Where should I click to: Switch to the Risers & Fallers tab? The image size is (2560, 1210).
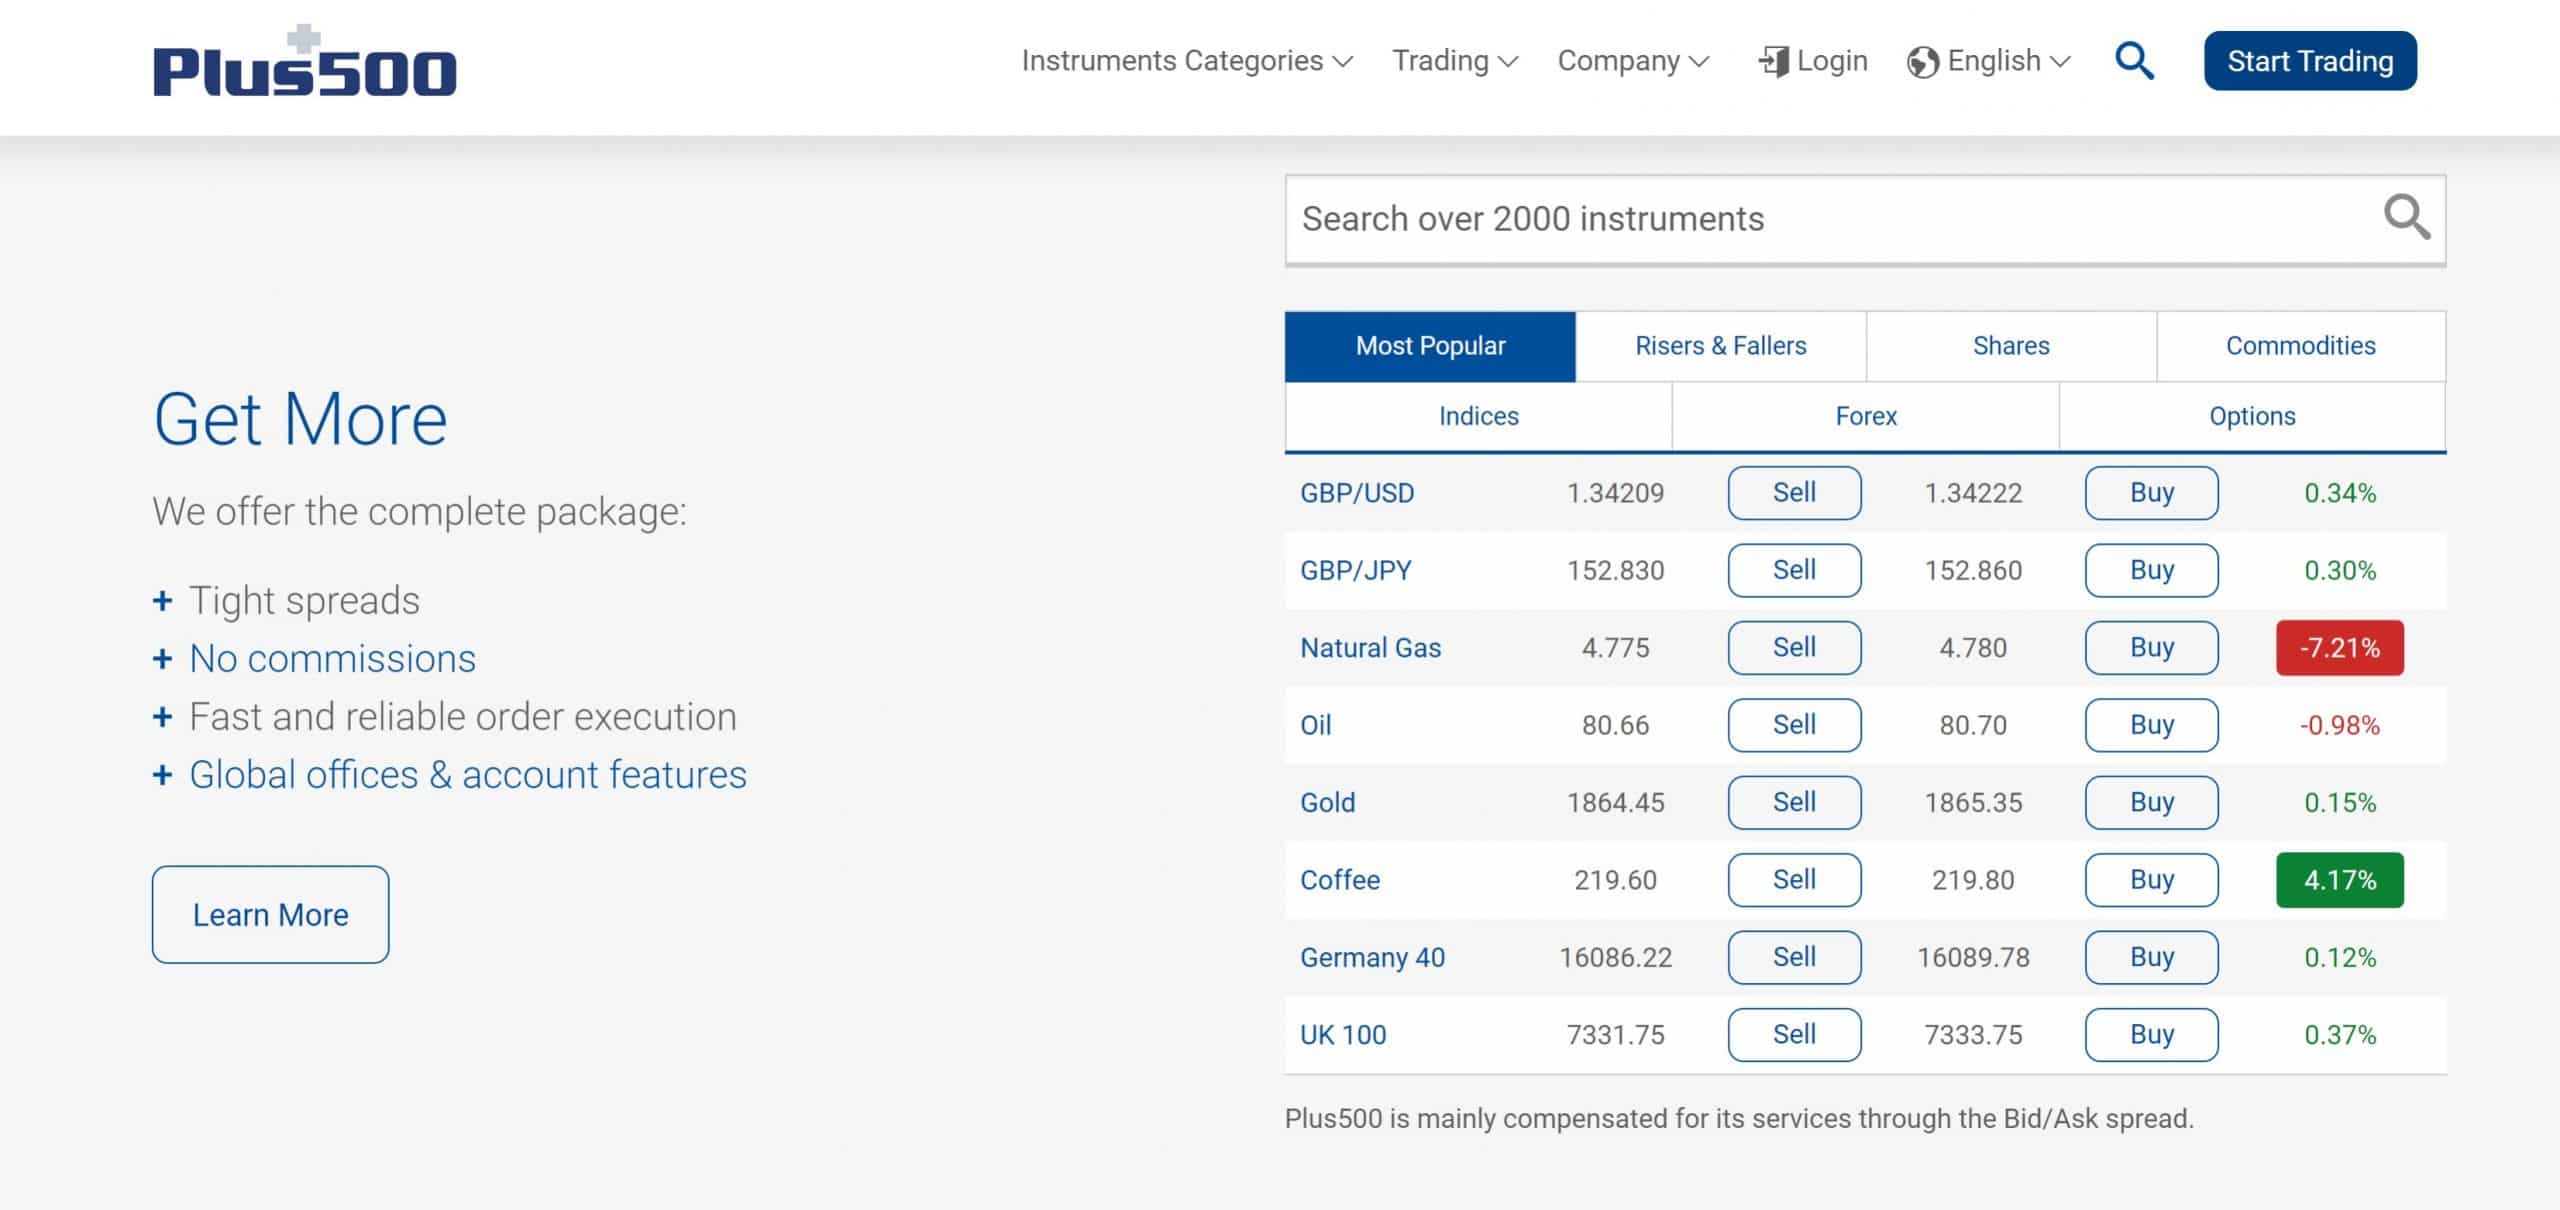(1720, 346)
